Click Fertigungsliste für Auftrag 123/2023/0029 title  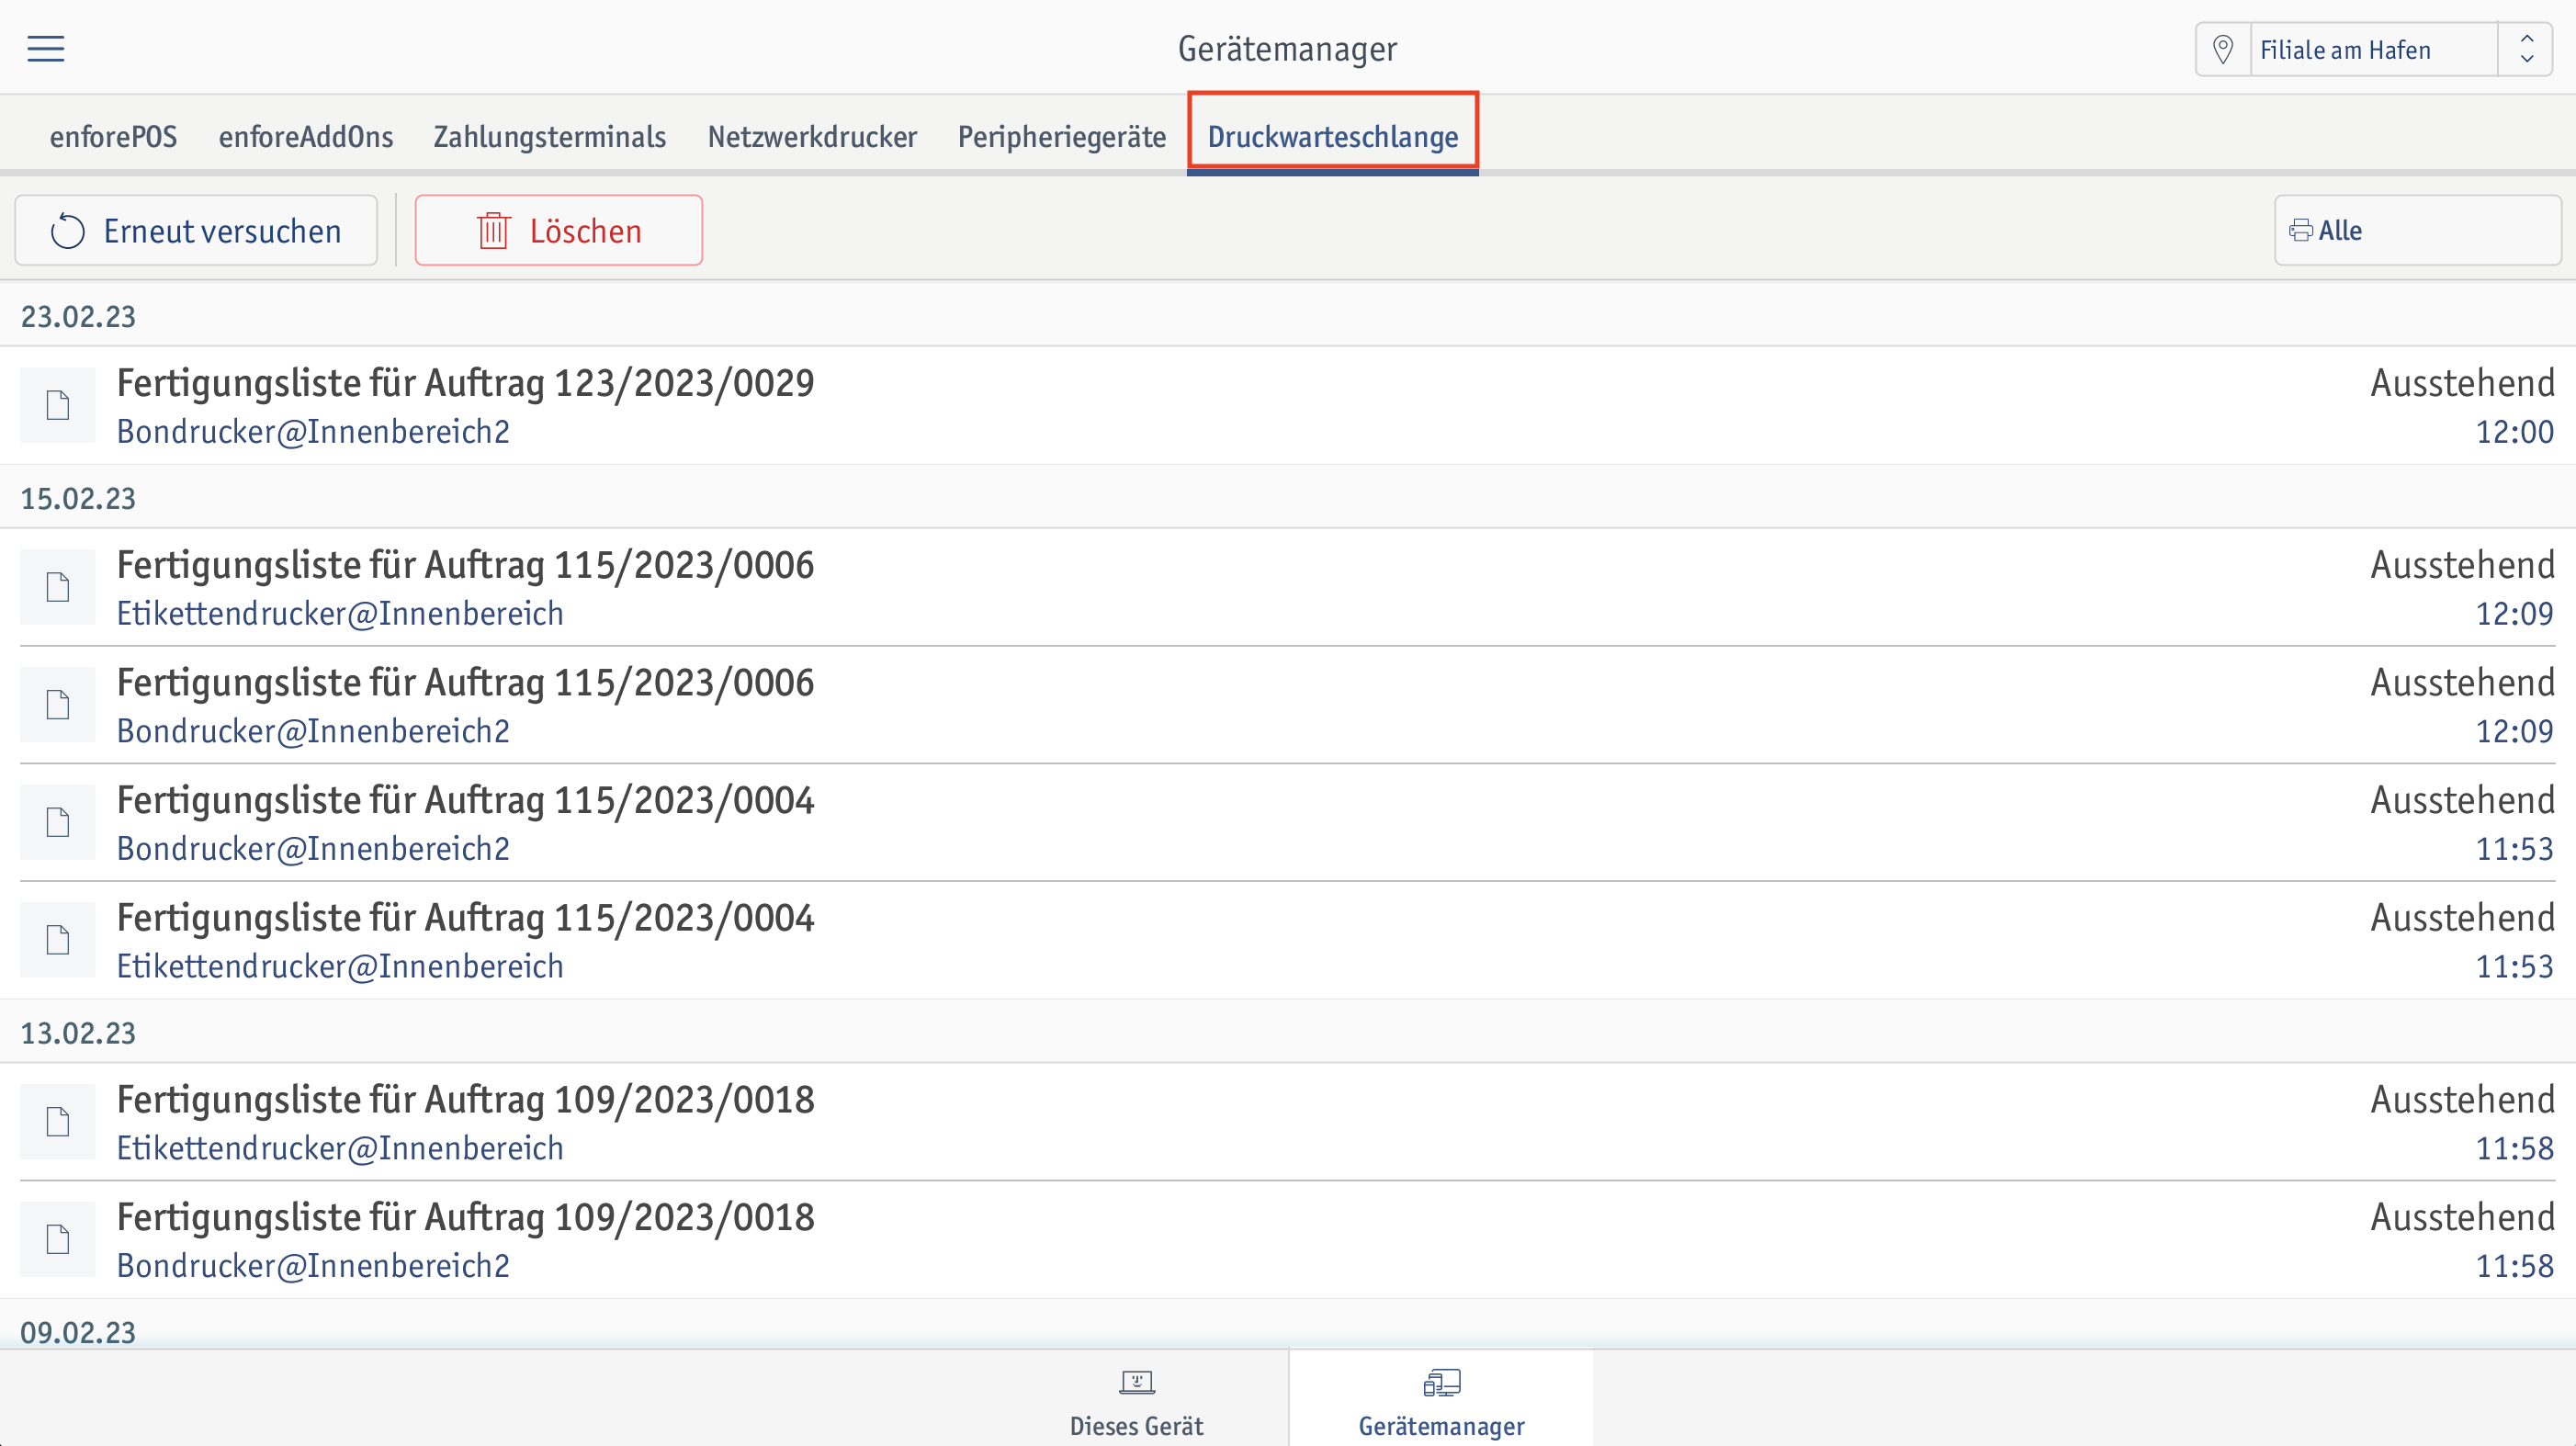coord(466,383)
